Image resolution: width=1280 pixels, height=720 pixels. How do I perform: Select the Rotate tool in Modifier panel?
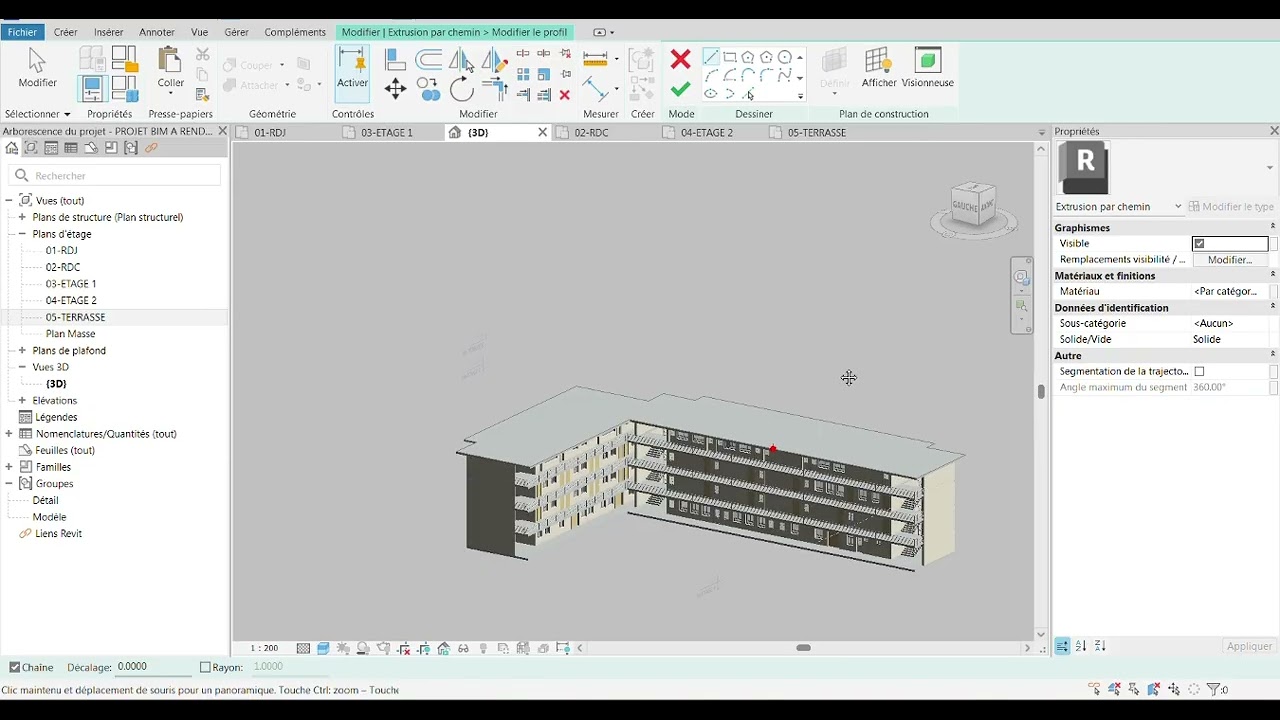(x=461, y=89)
